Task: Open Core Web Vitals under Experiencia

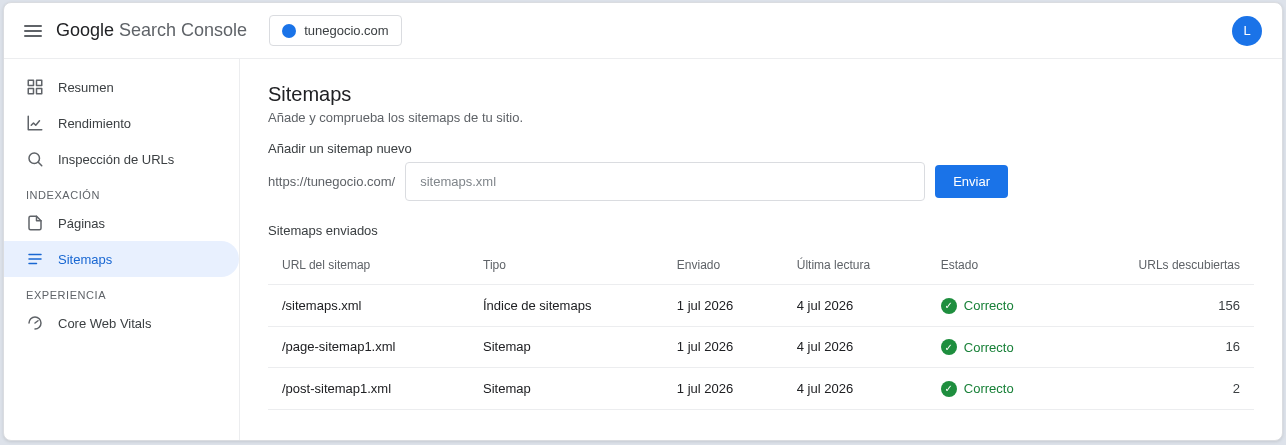Action: (121, 323)
